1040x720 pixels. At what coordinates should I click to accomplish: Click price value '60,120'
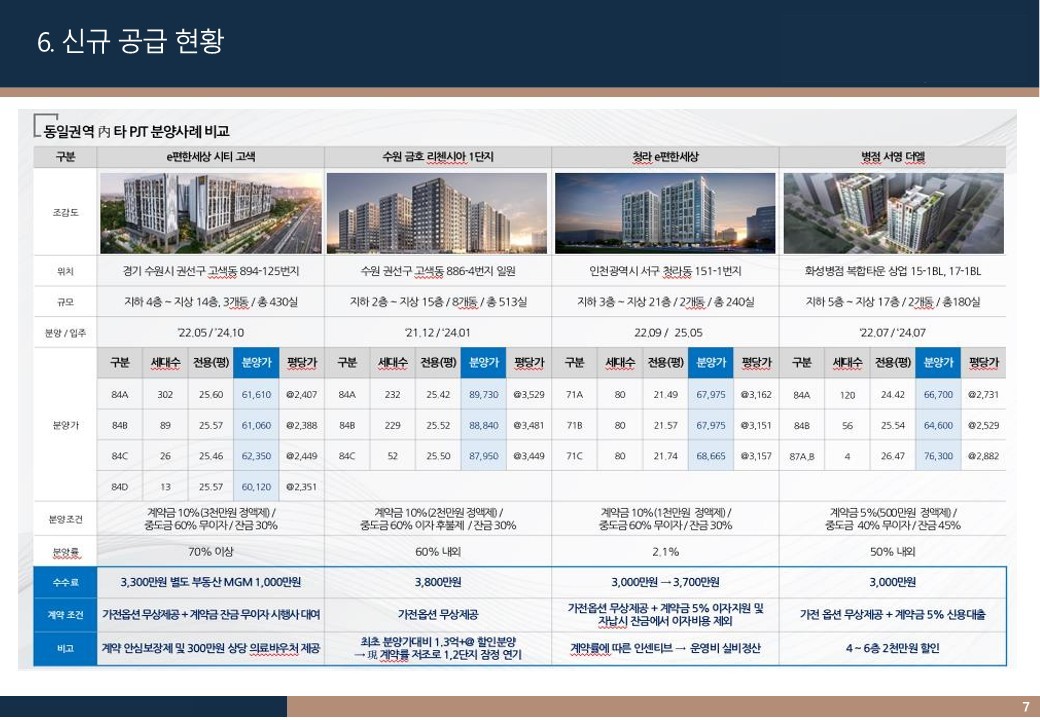point(256,487)
